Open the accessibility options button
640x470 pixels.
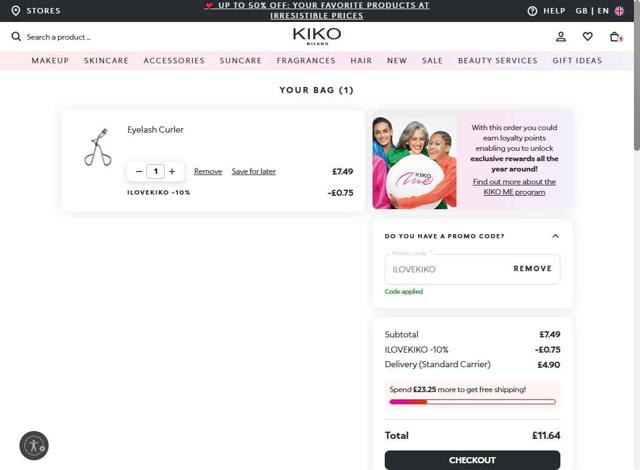pos(34,446)
